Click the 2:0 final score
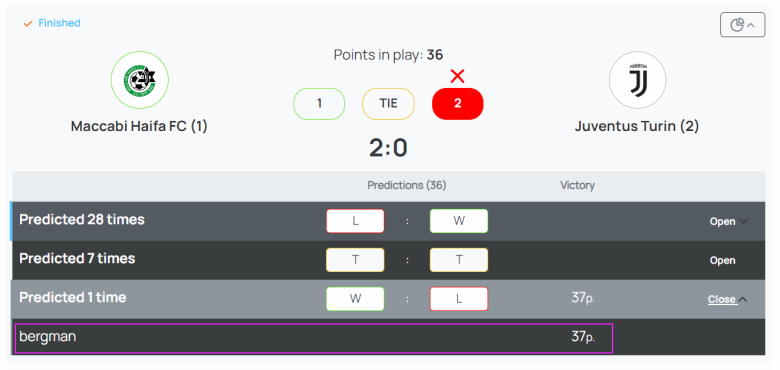This screenshot has height=370, width=780. pyautogui.click(x=388, y=148)
